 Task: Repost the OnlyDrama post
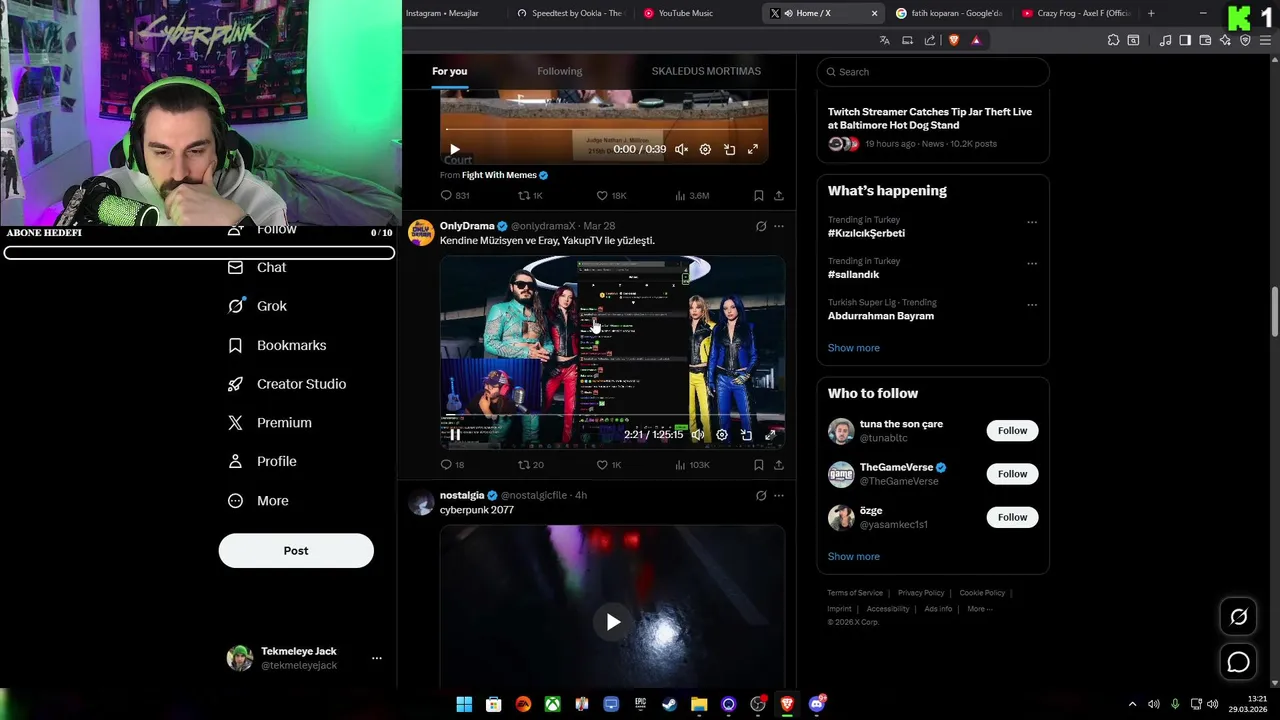tap(531, 465)
